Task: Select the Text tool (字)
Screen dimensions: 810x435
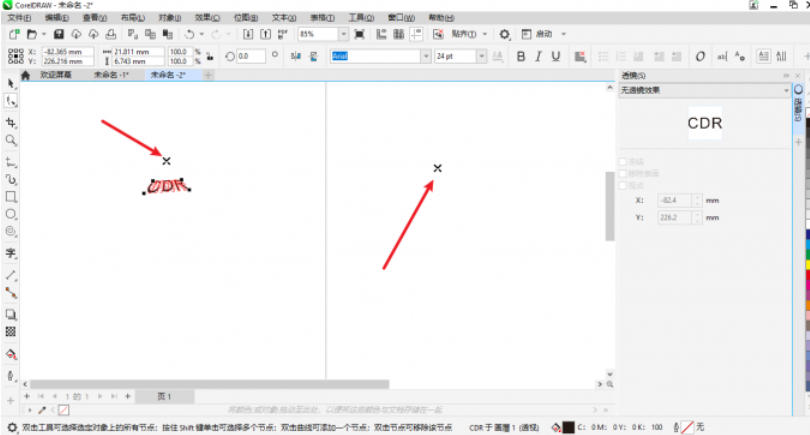Action: pyautogui.click(x=11, y=253)
